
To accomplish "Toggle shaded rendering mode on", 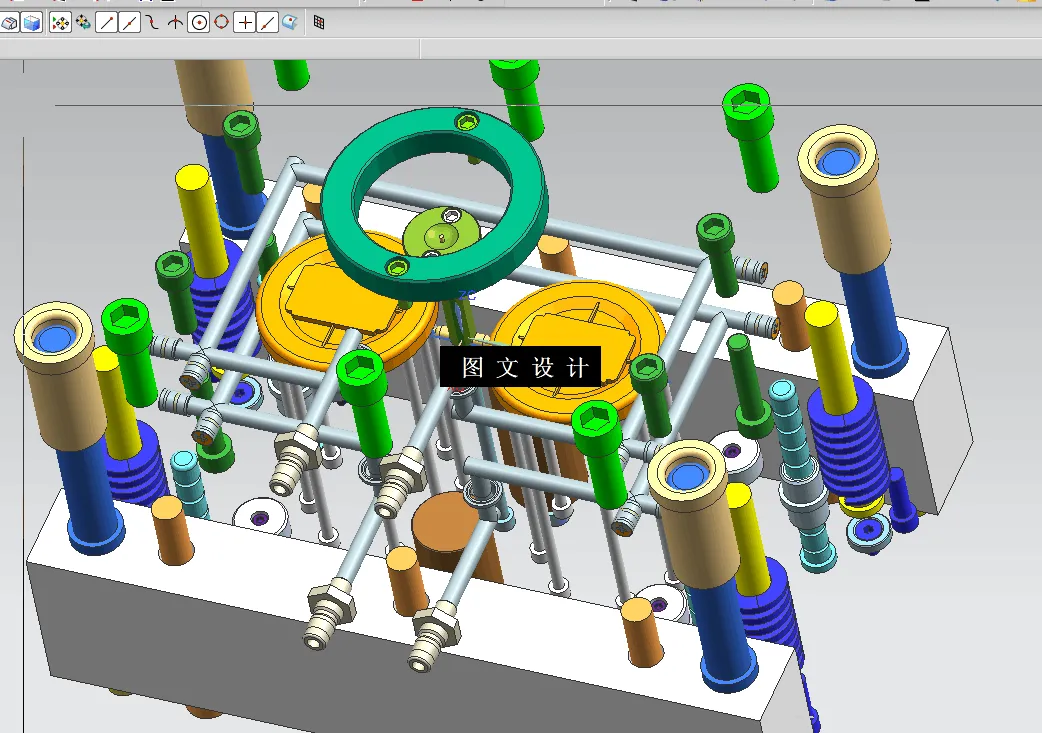I will [10, 22].
